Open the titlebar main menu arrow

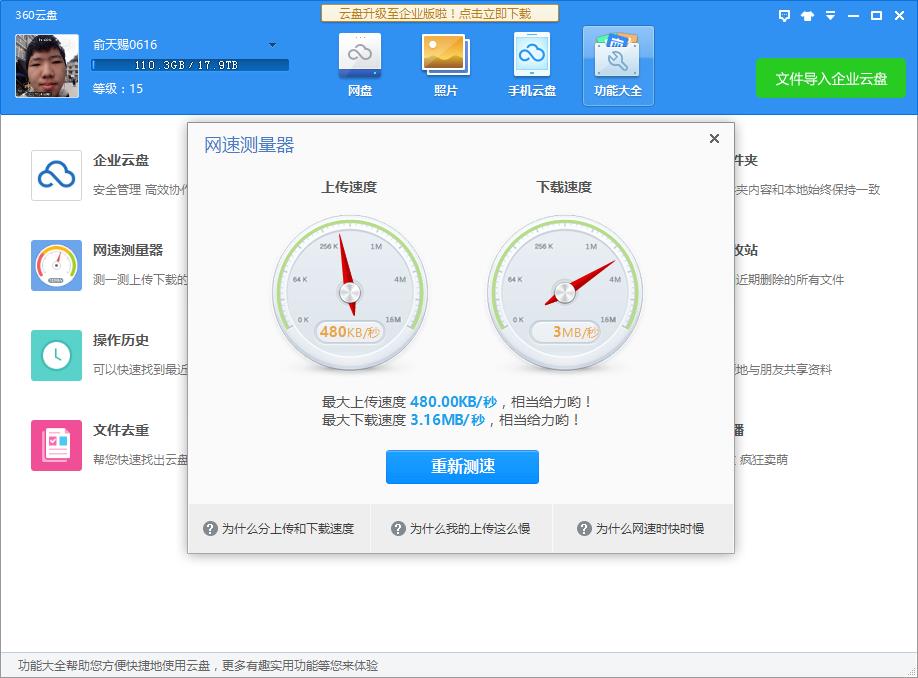(831, 16)
